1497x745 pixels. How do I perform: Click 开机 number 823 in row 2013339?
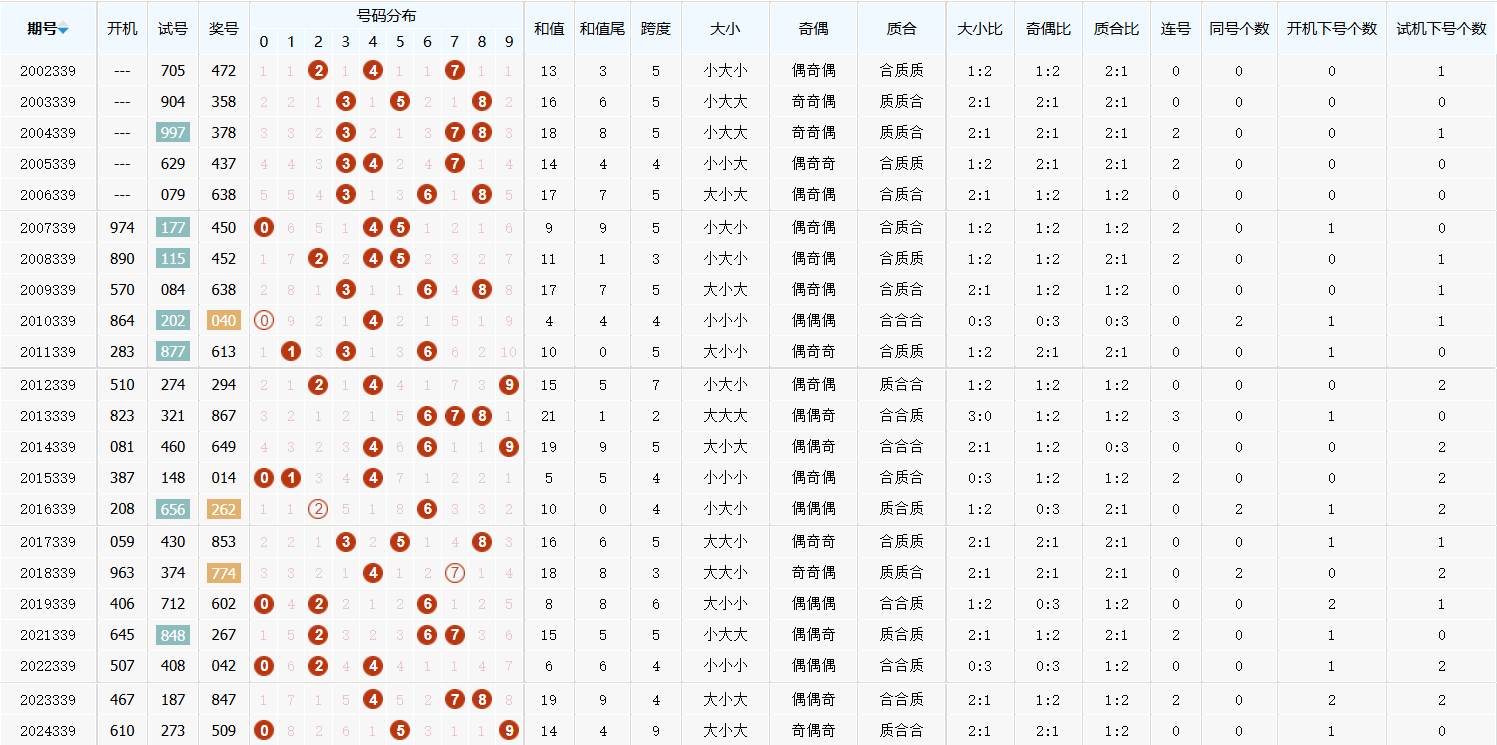tap(122, 416)
